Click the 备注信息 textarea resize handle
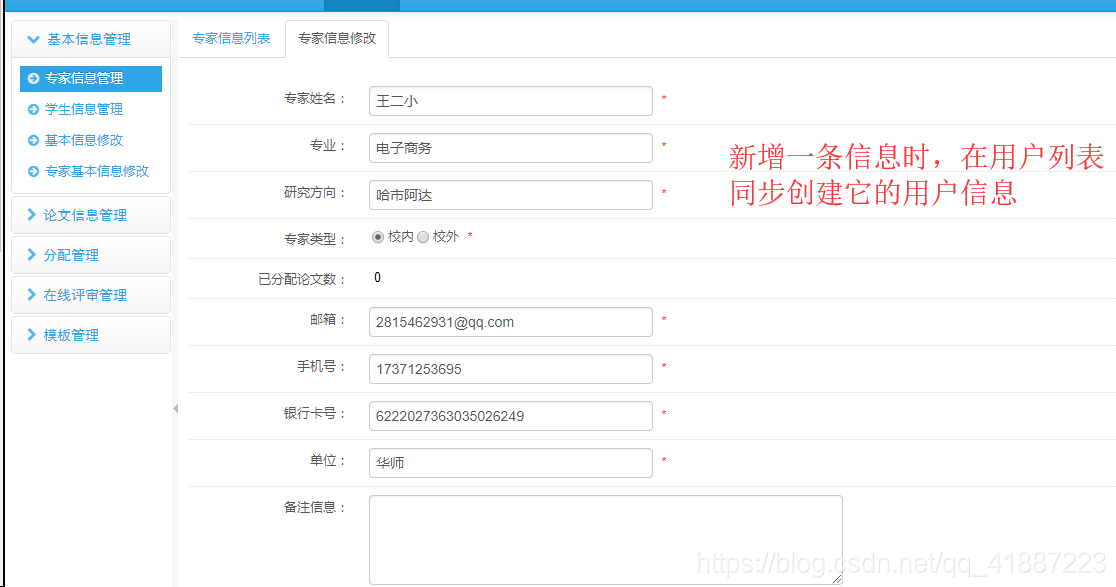 pos(837,579)
